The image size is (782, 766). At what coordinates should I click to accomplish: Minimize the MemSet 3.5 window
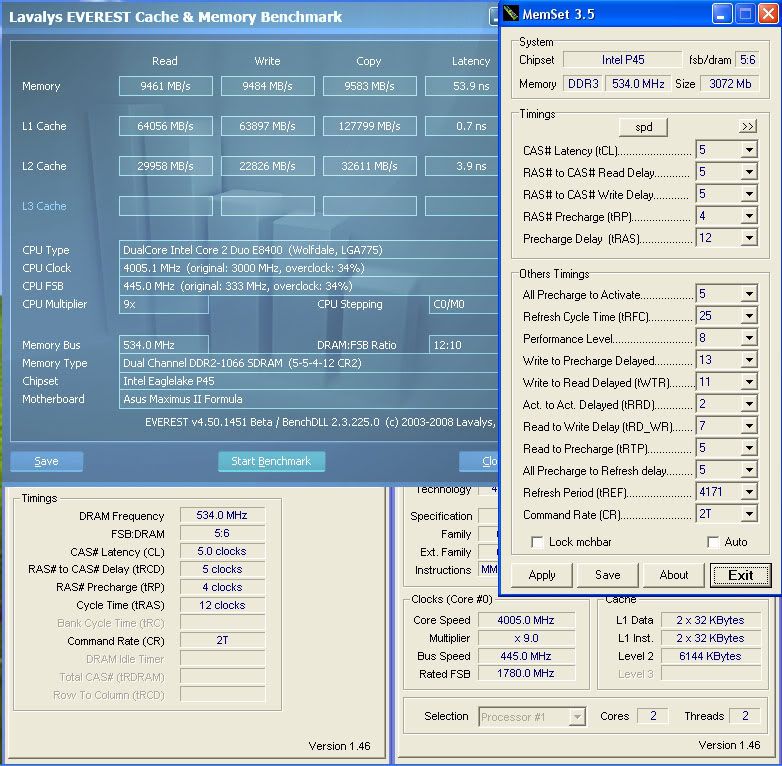pyautogui.click(x=722, y=14)
